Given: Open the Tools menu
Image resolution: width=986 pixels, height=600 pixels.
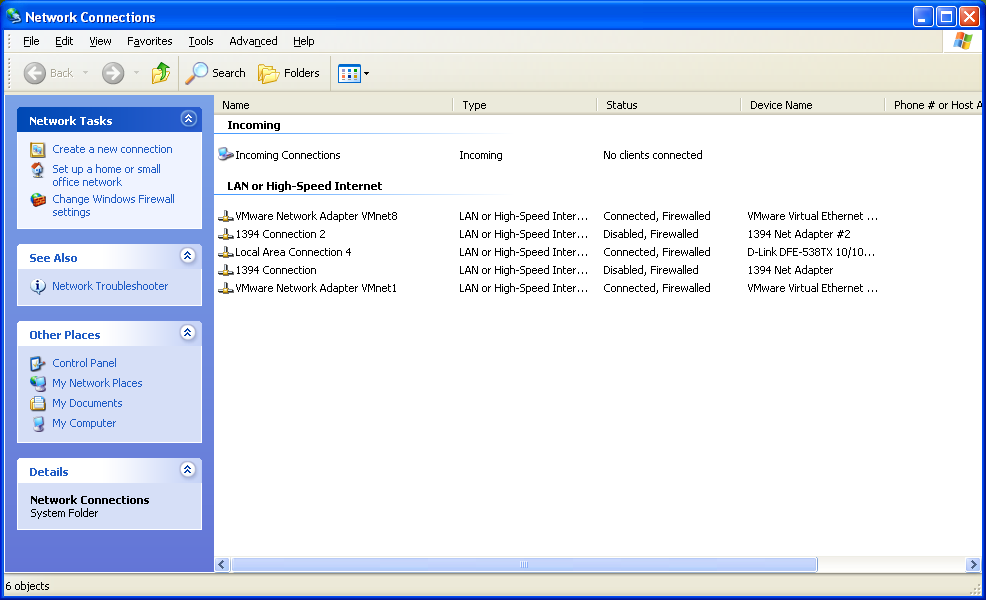Looking at the screenshot, I should tap(201, 42).
